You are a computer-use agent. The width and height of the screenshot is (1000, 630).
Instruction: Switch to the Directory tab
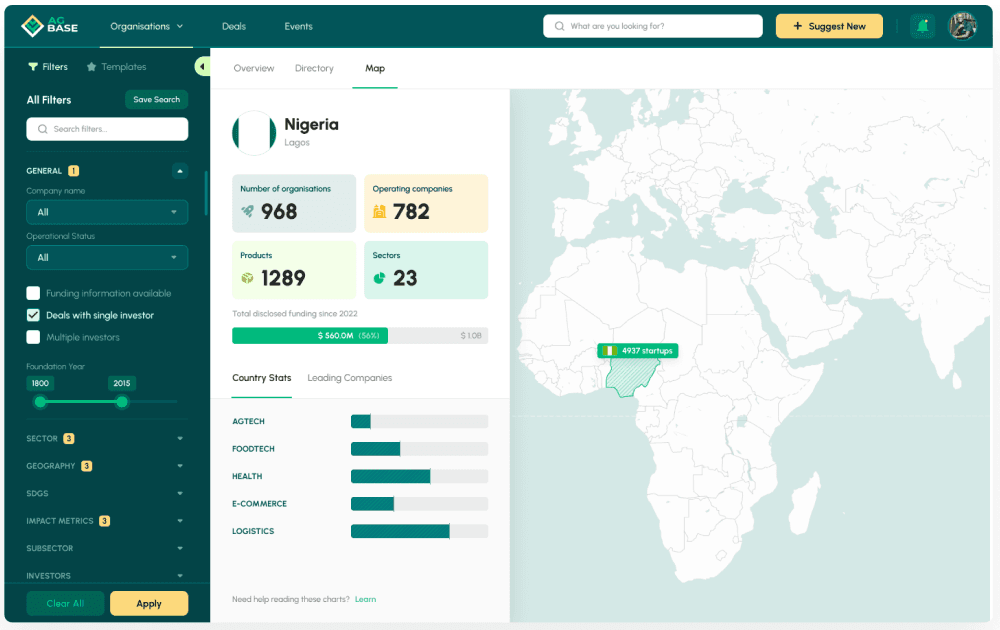tap(314, 68)
